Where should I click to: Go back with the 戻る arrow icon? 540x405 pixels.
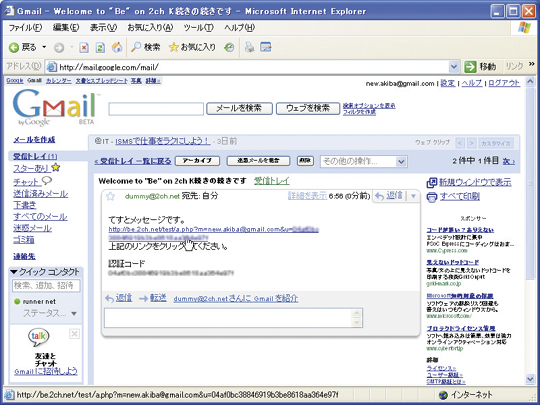click(x=14, y=47)
